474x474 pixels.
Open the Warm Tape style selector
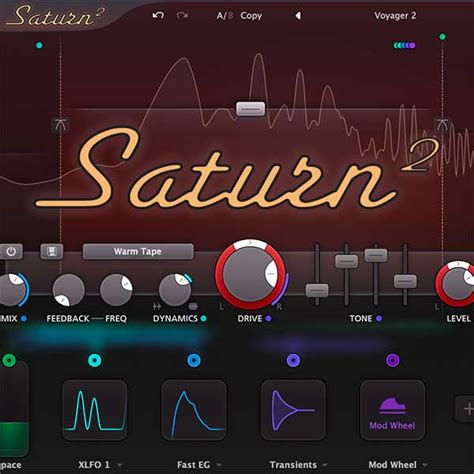(x=138, y=251)
